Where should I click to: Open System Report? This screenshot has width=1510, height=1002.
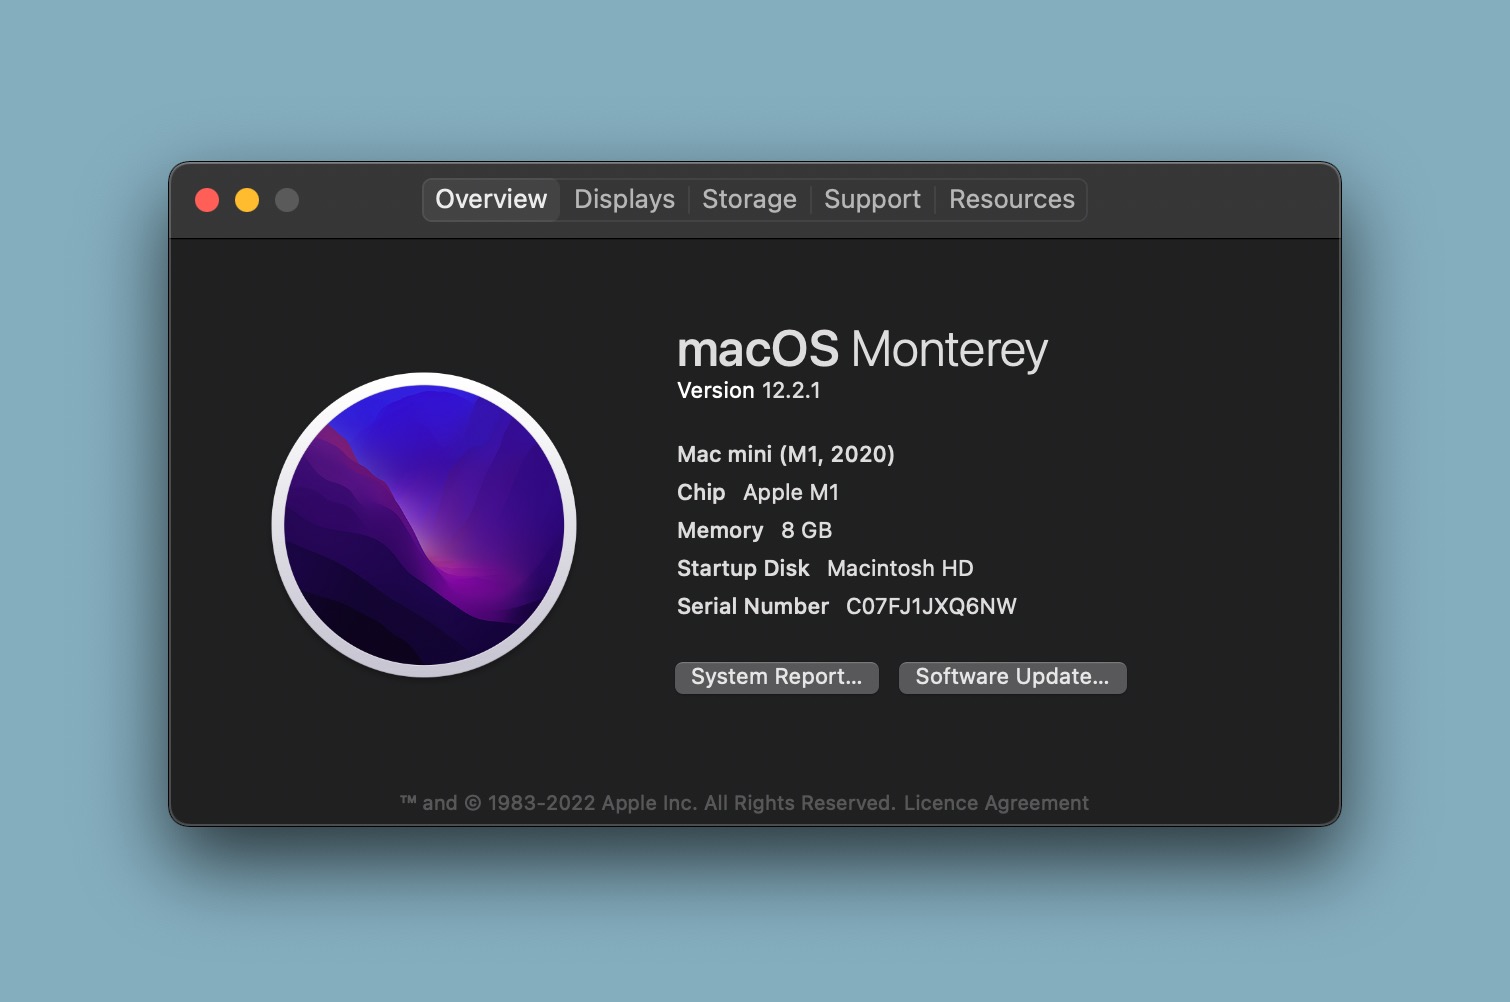pos(777,677)
